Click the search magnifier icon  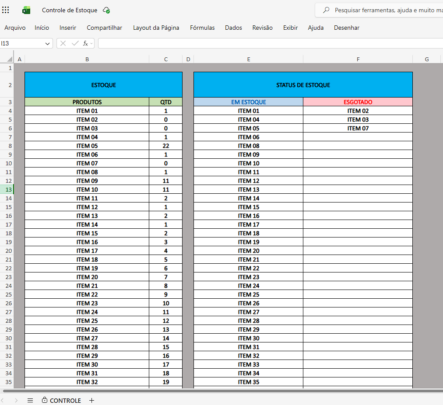326,10
